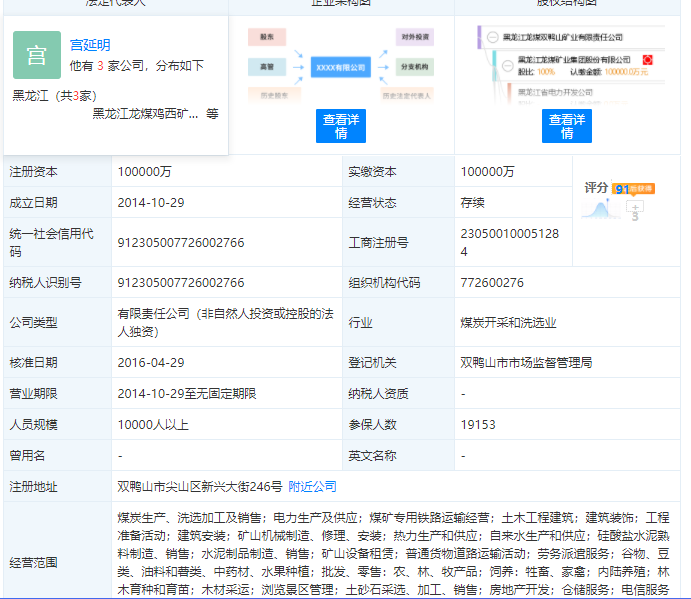Click the unified social credit code value
691x599 pixels.
(x=181, y=242)
